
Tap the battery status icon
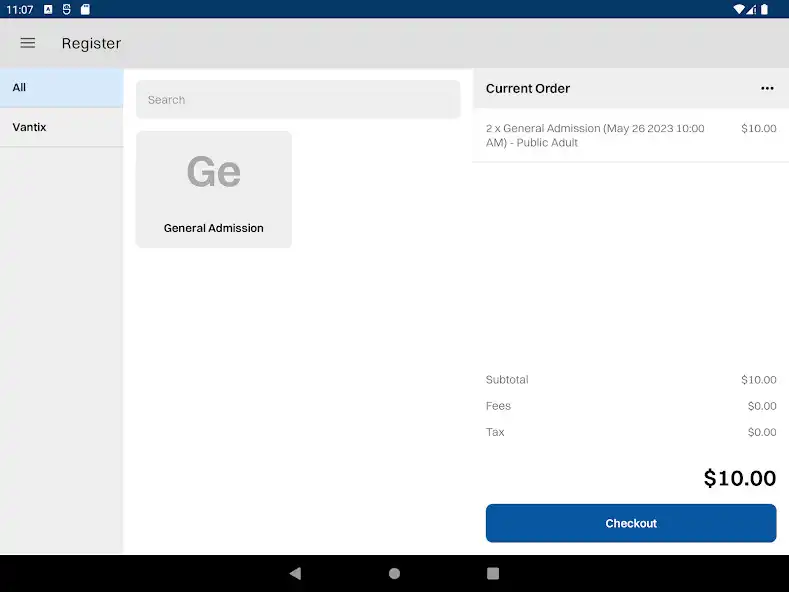click(x=764, y=9)
